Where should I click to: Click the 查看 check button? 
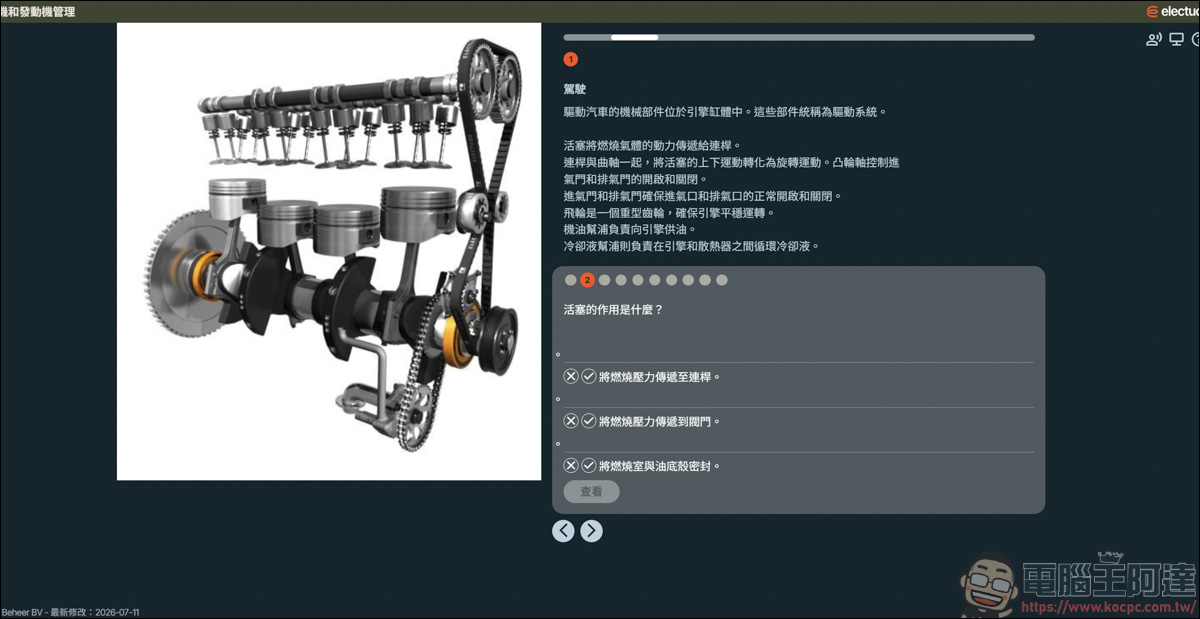pyautogui.click(x=591, y=492)
